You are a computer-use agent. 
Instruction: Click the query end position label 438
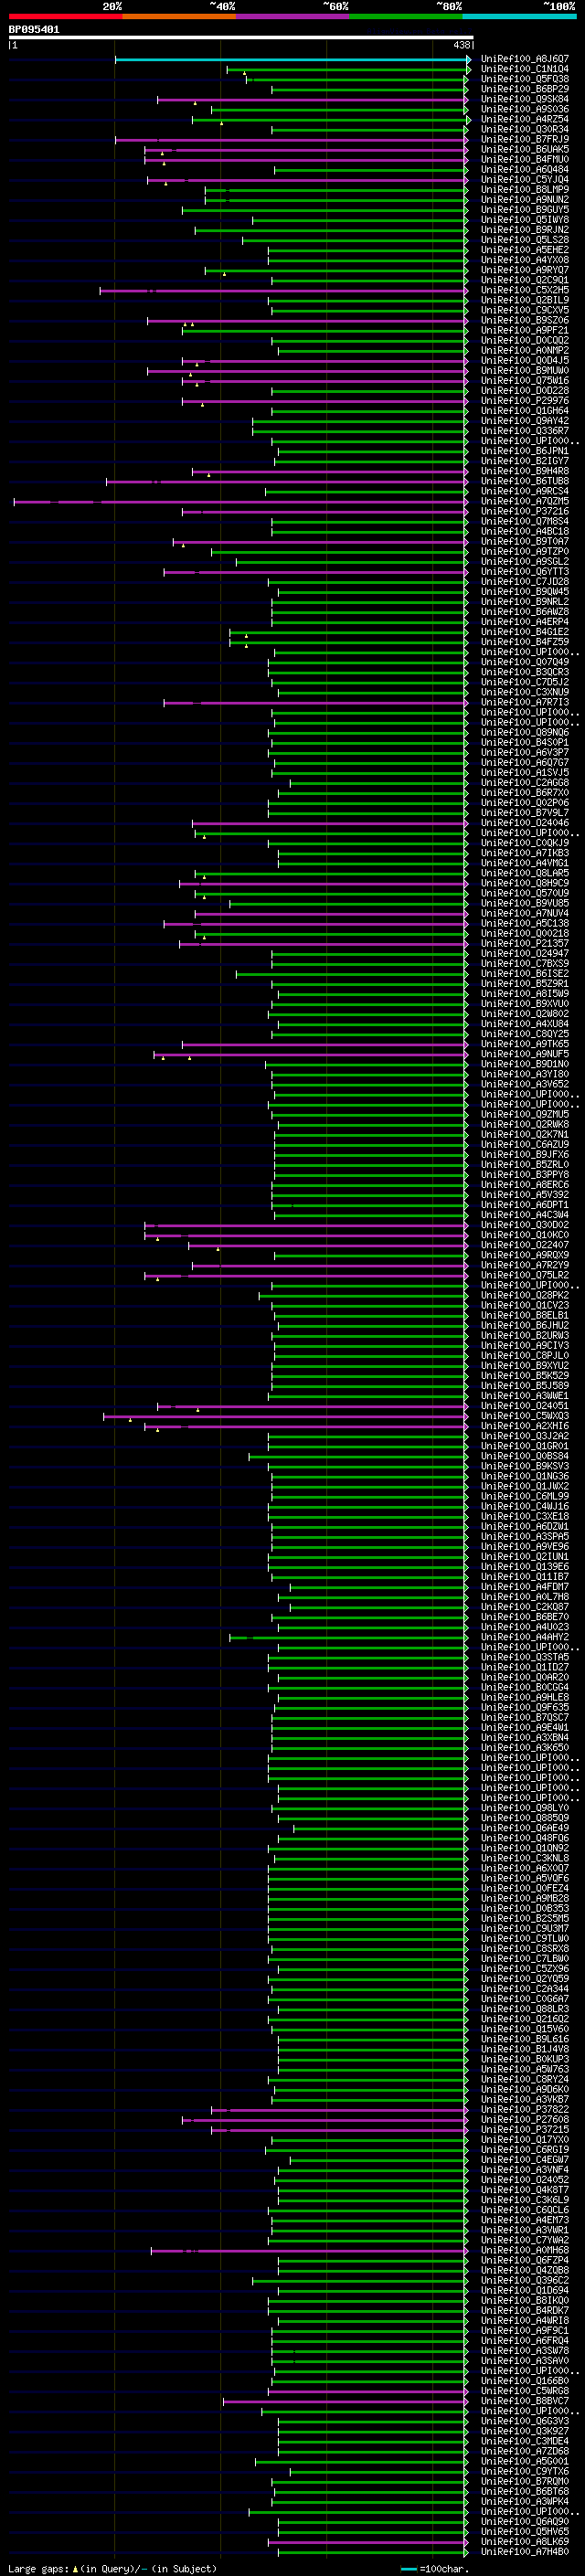[461, 45]
